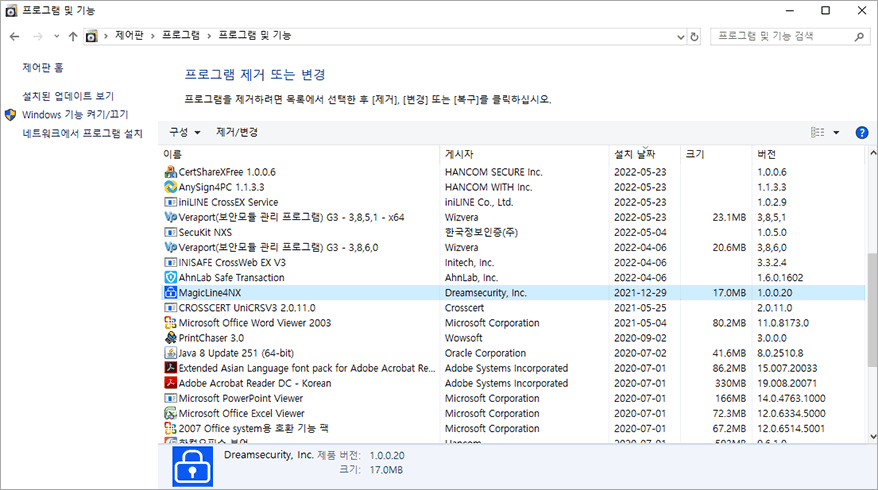Select publisher Dreamsecurity, Inc. in the list
878x490 pixels.
pos(485,293)
